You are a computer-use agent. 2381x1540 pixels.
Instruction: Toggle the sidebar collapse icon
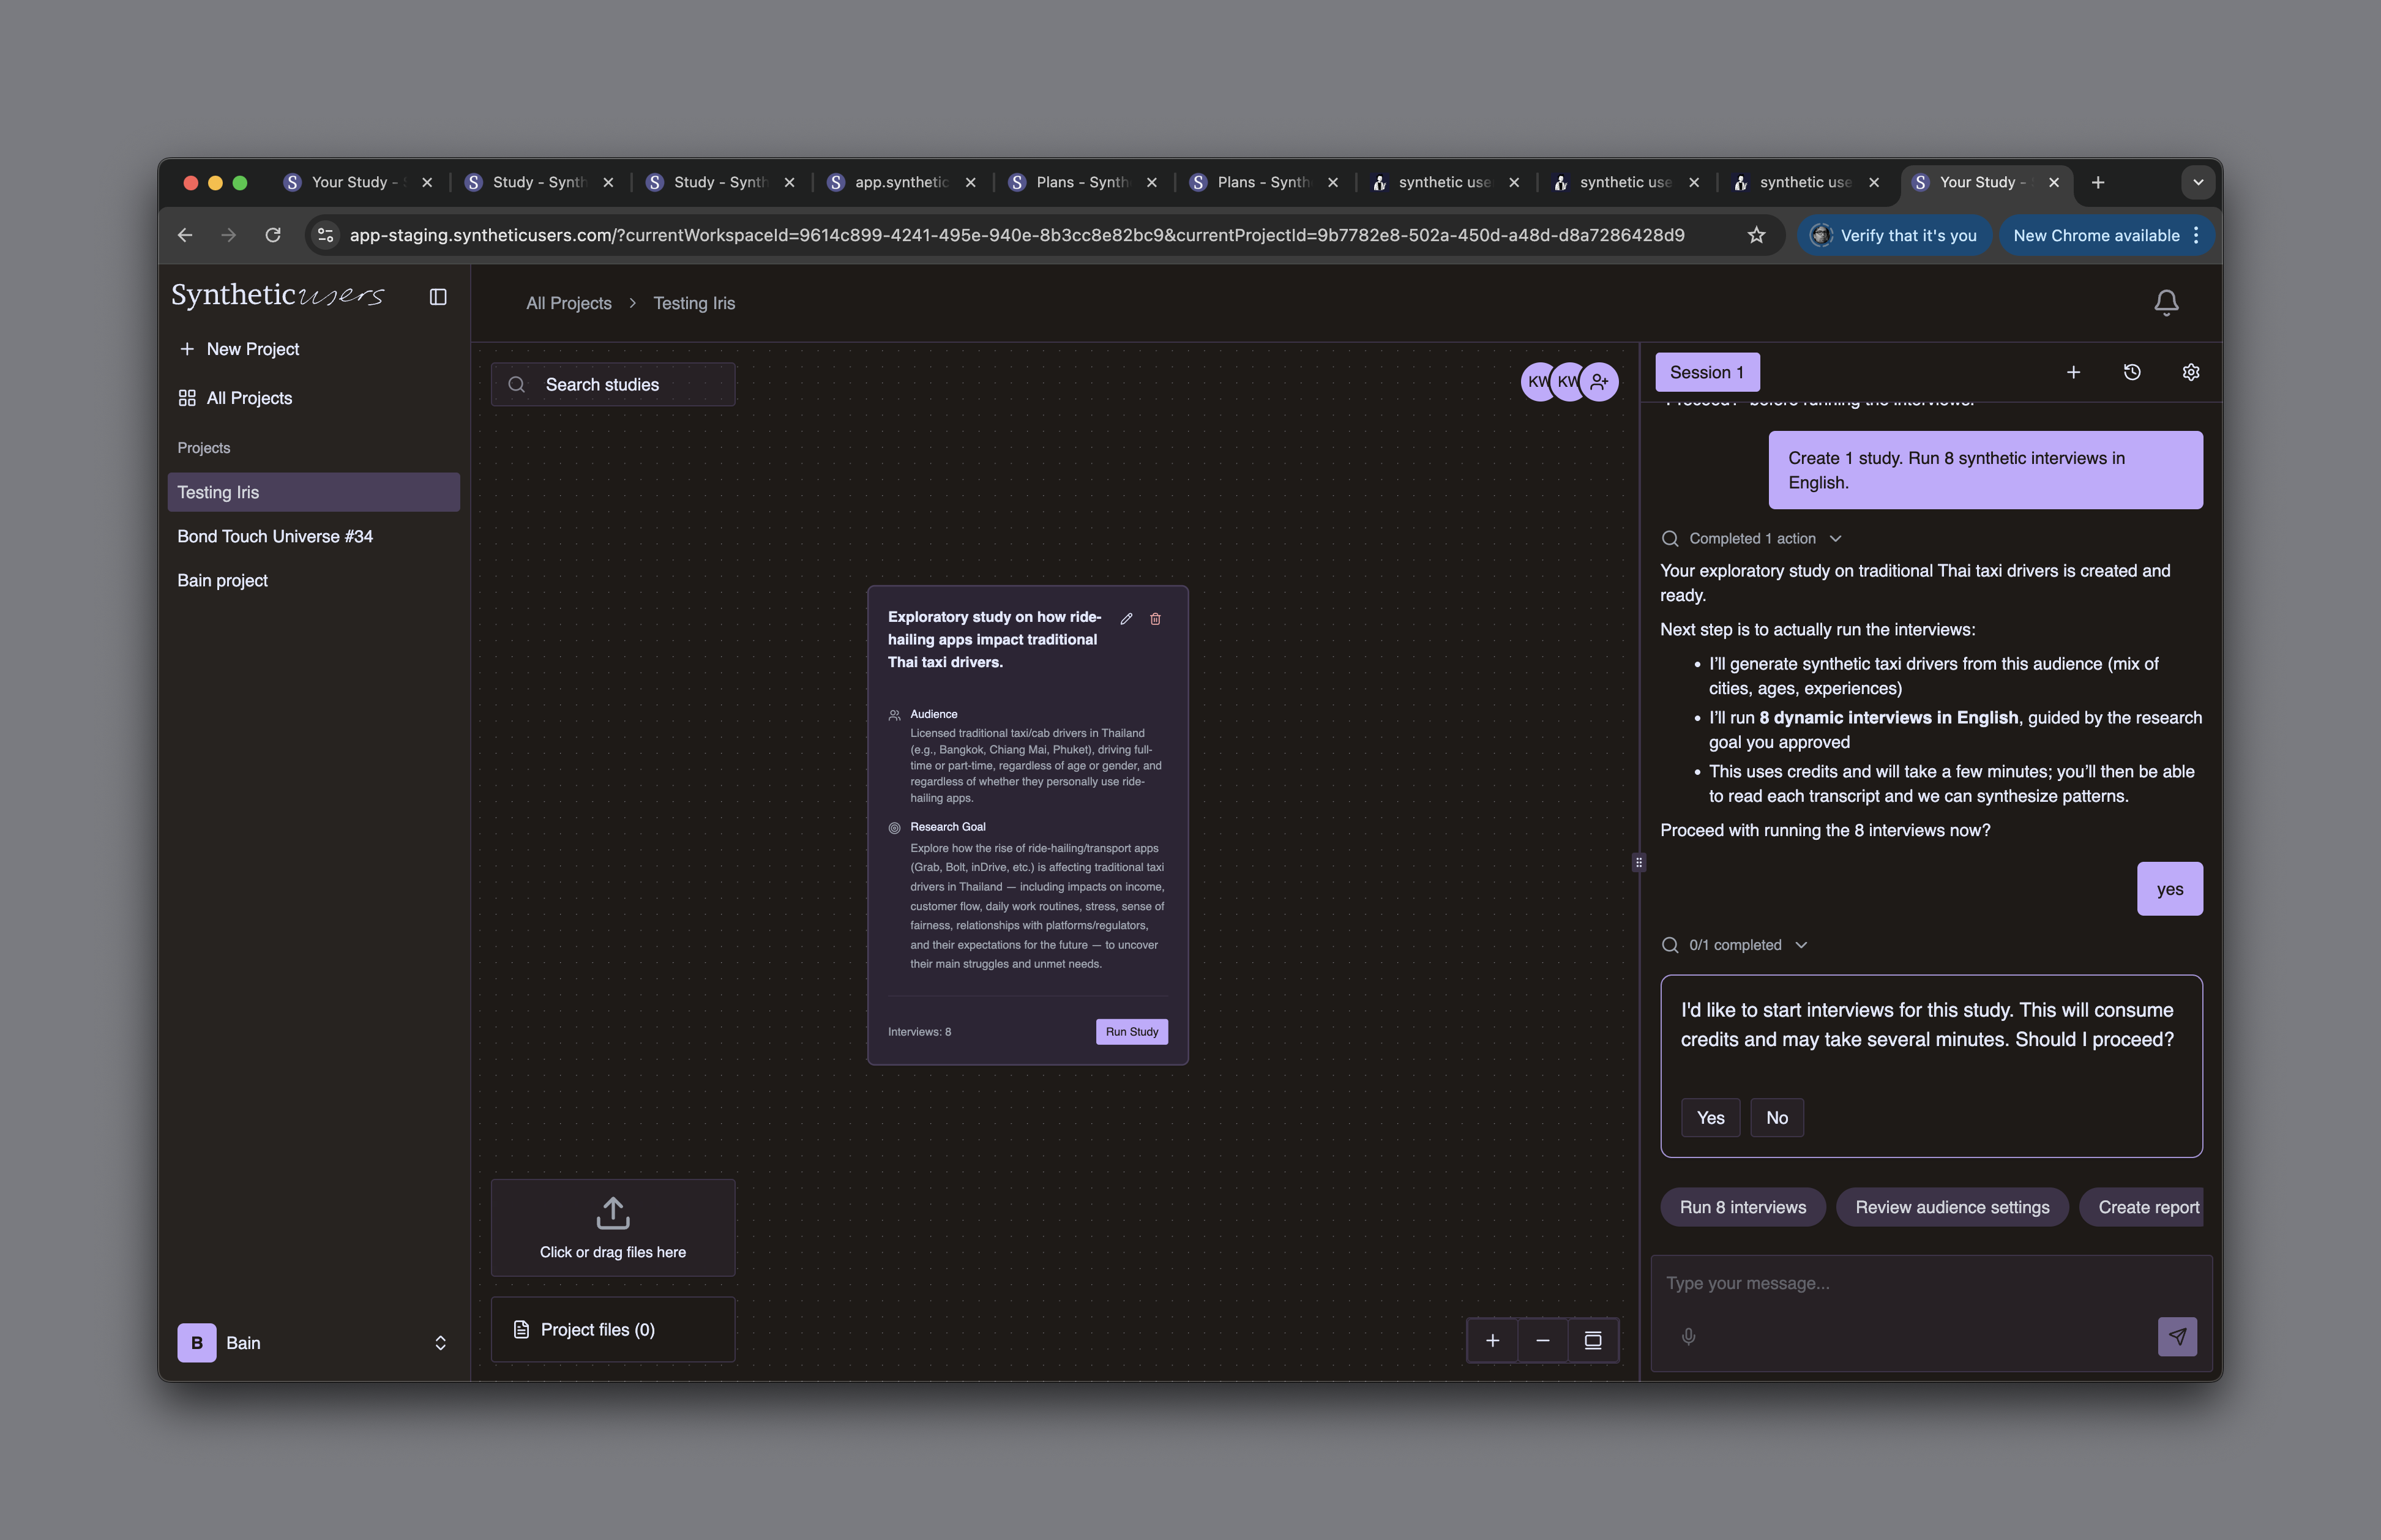[438, 297]
